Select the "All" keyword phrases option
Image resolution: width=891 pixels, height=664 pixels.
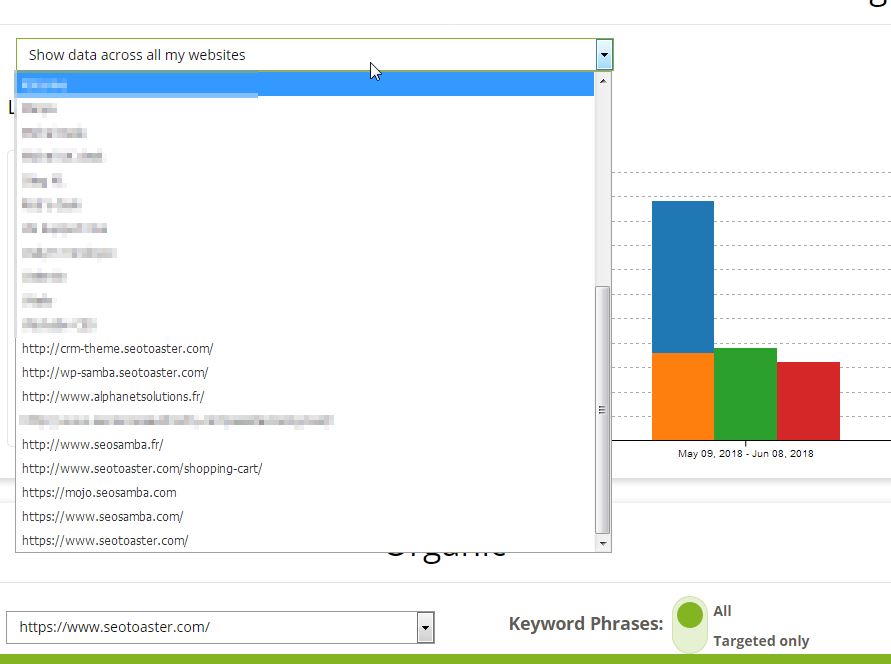(x=722, y=611)
